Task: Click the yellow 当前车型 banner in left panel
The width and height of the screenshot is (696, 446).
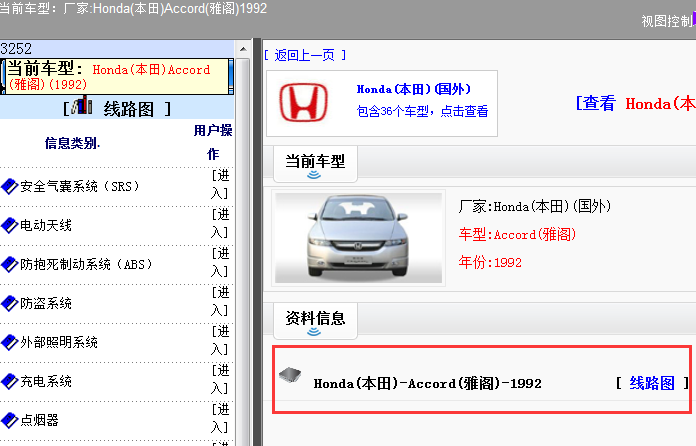Action: 117,76
